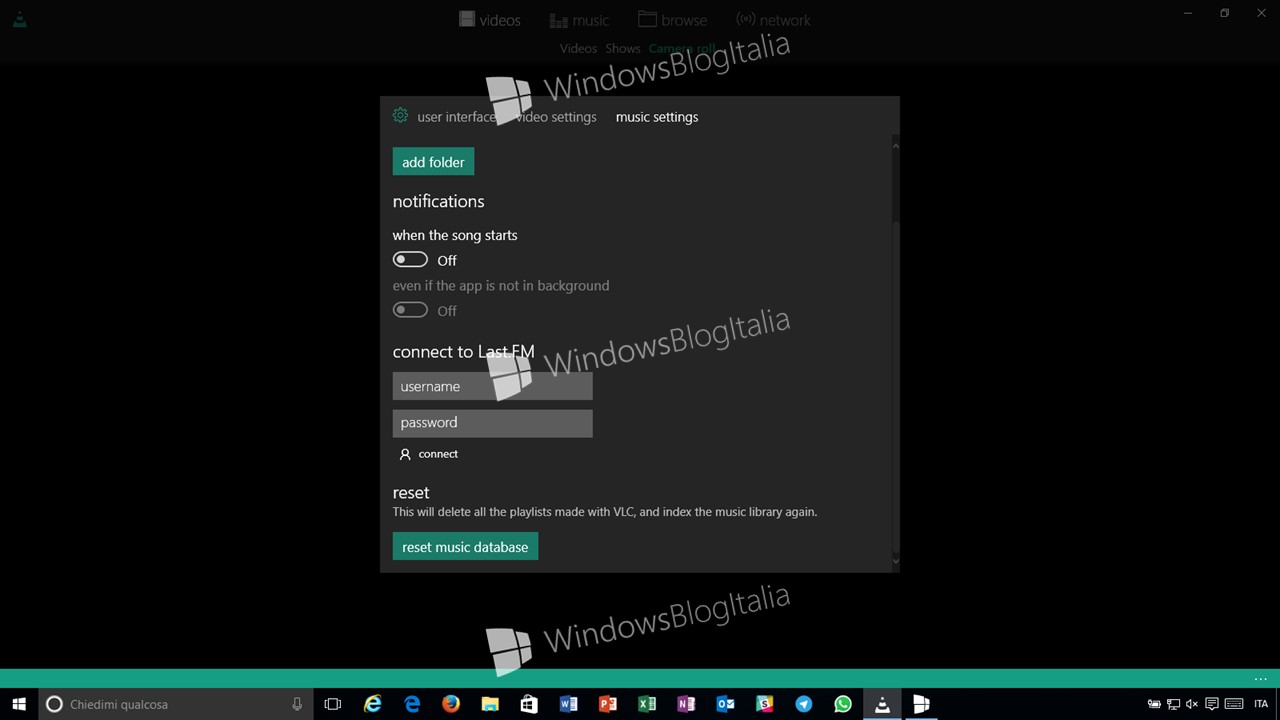Open the videos tab

tap(489, 20)
